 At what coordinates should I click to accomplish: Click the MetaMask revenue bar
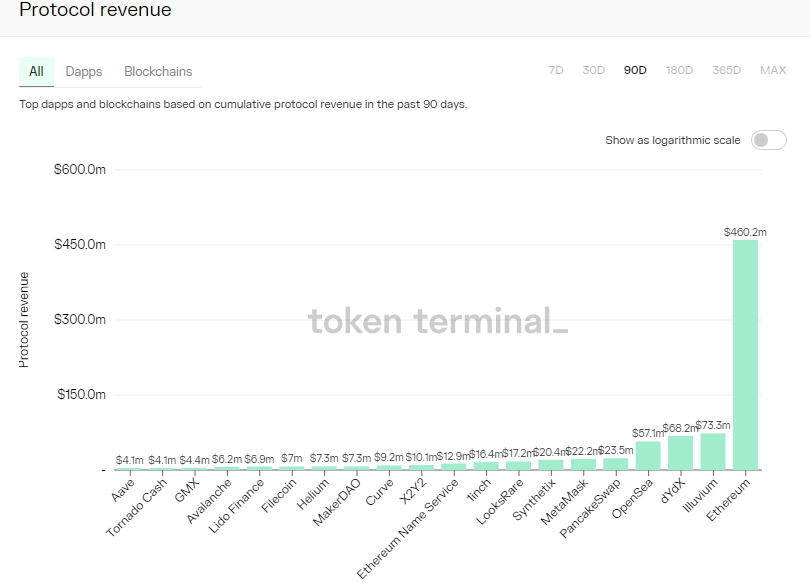583,464
